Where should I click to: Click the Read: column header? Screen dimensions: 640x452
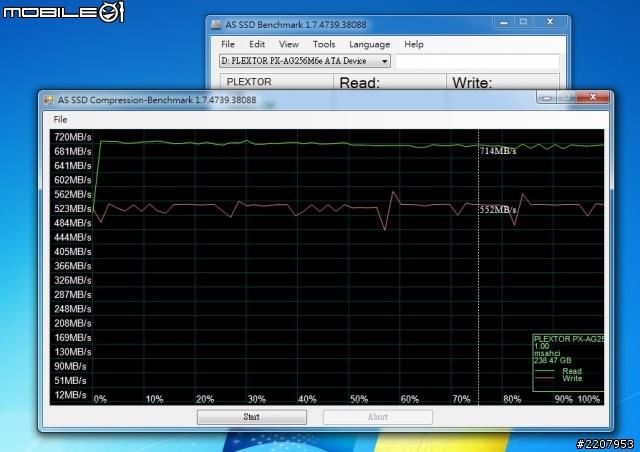point(360,83)
